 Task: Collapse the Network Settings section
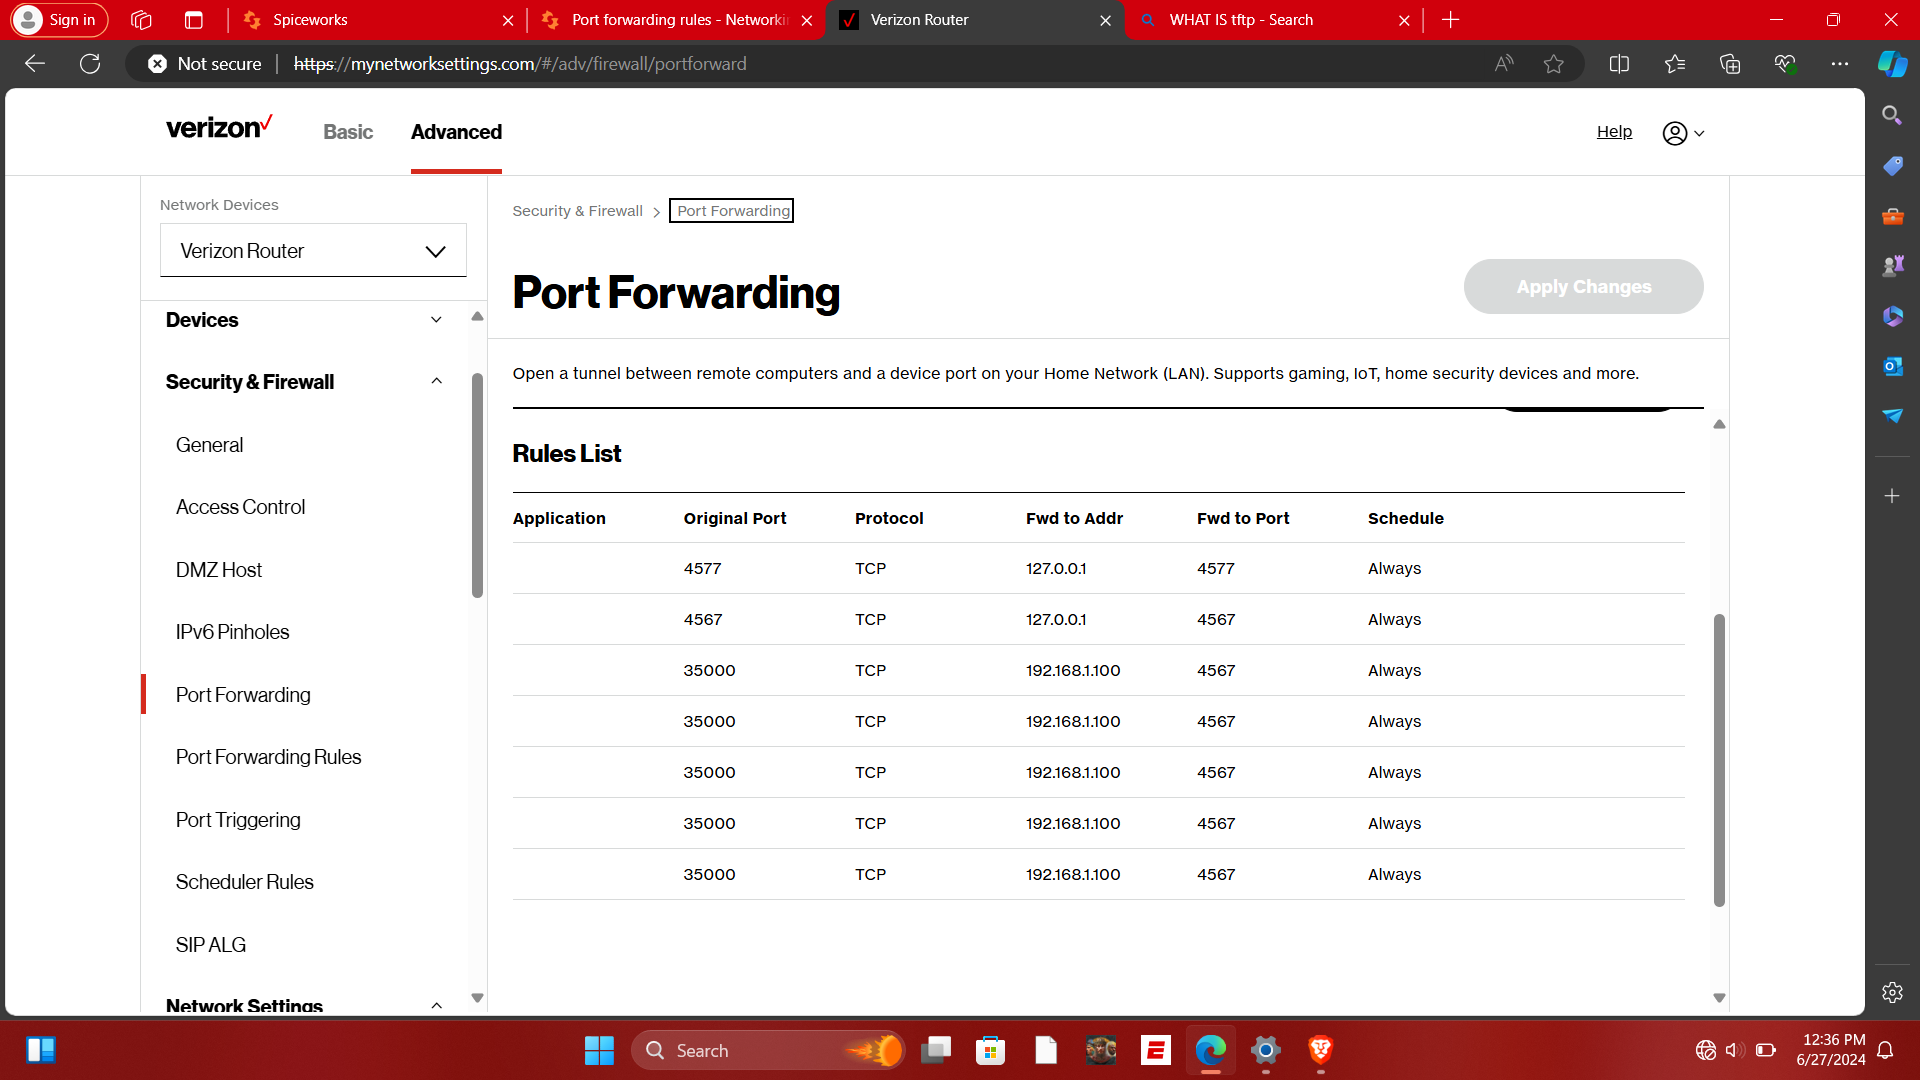click(436, 1005)
